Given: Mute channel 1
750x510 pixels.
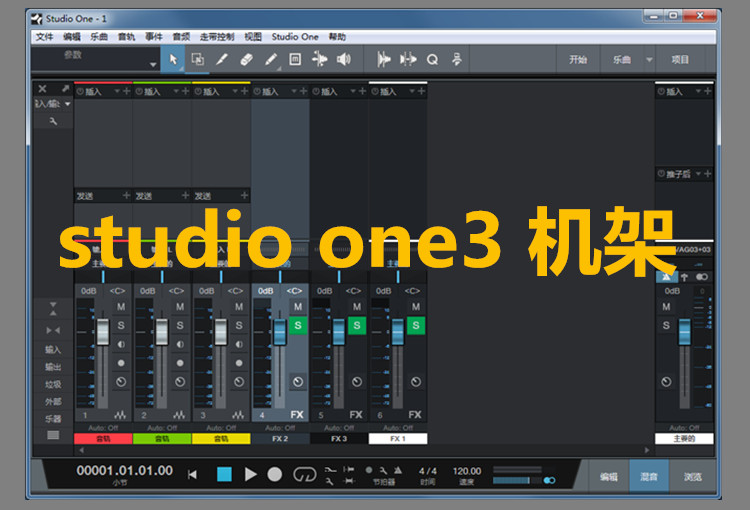Looking at the screenshot, I should point(121,307).
